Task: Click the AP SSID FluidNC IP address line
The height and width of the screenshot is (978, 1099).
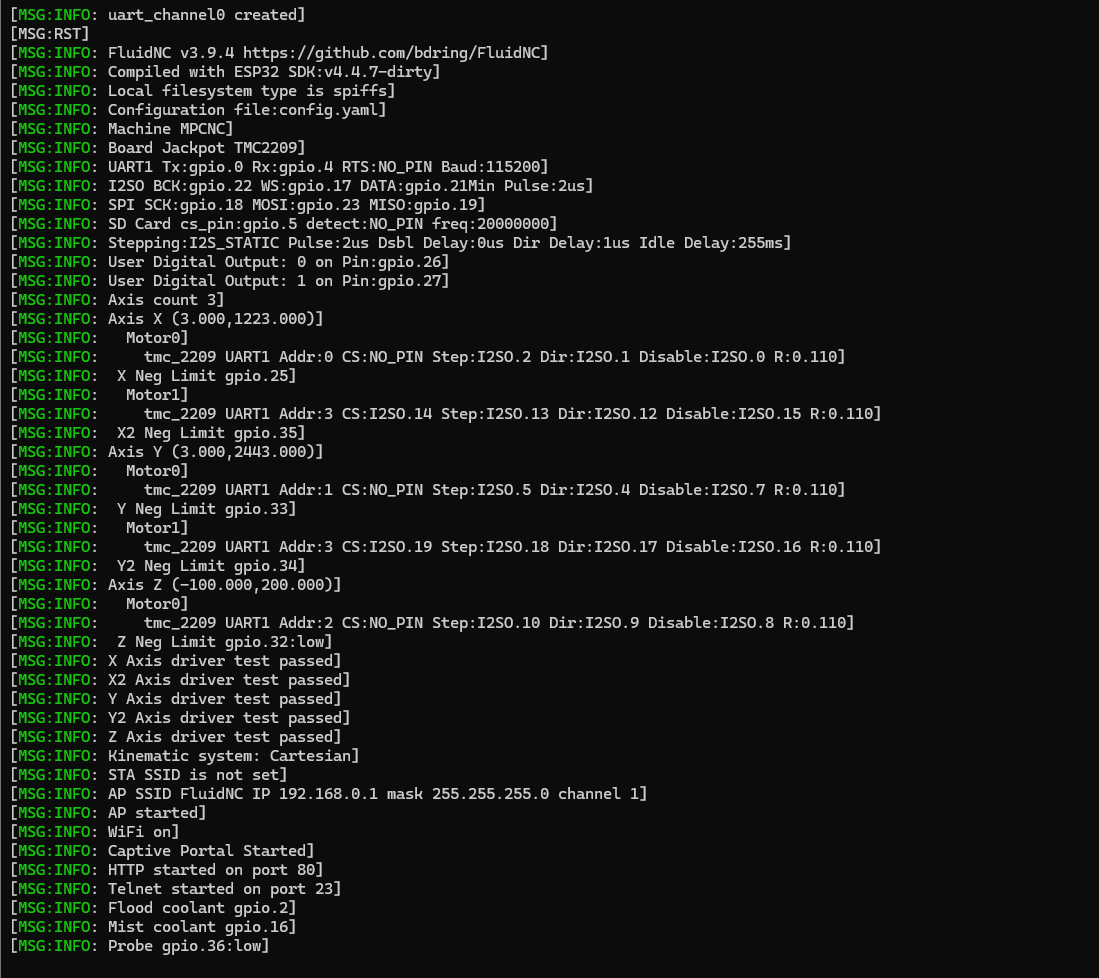Action: [x=329, y=794]
